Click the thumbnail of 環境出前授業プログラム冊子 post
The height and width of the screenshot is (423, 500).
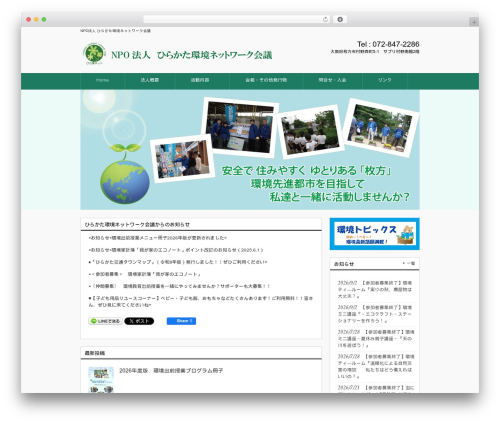click(x=101, y=380)
